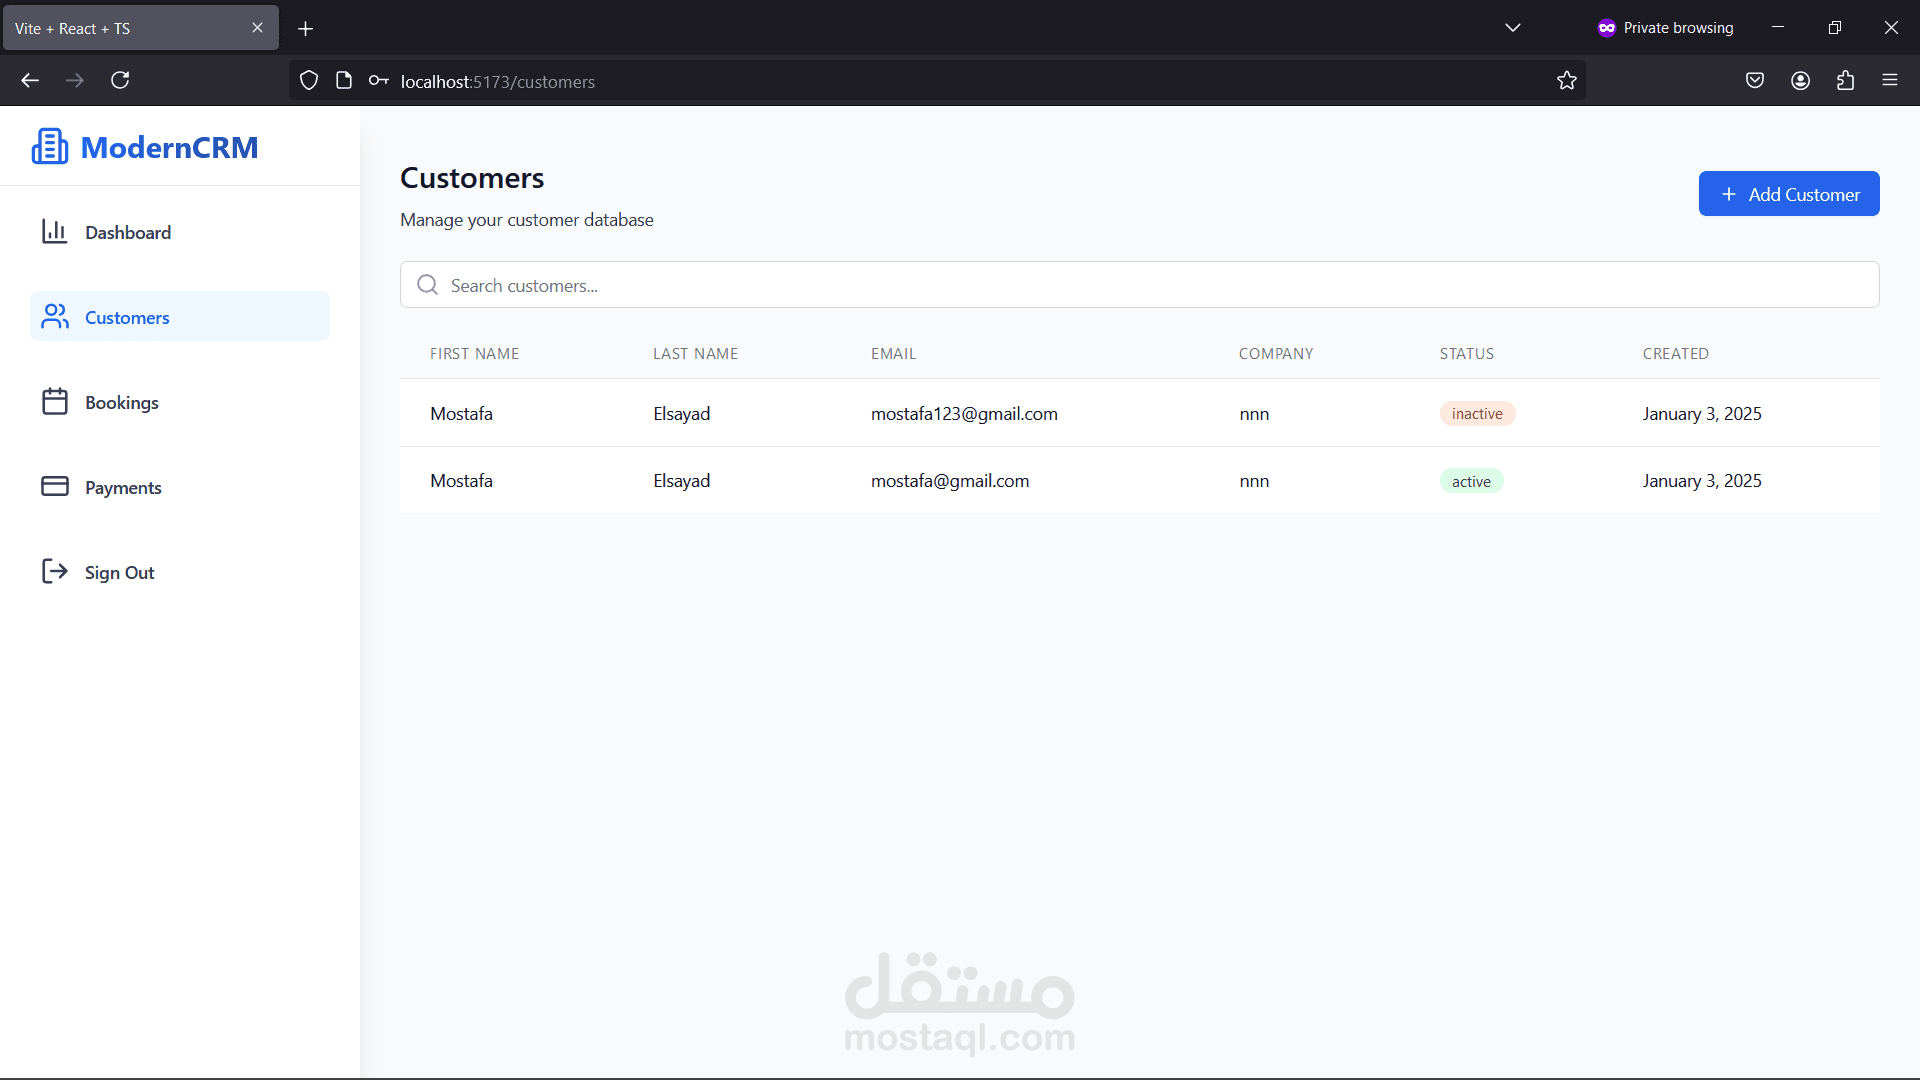Reload the current page
This screenshot has height=1080, width=1920.
coord(120,81)
